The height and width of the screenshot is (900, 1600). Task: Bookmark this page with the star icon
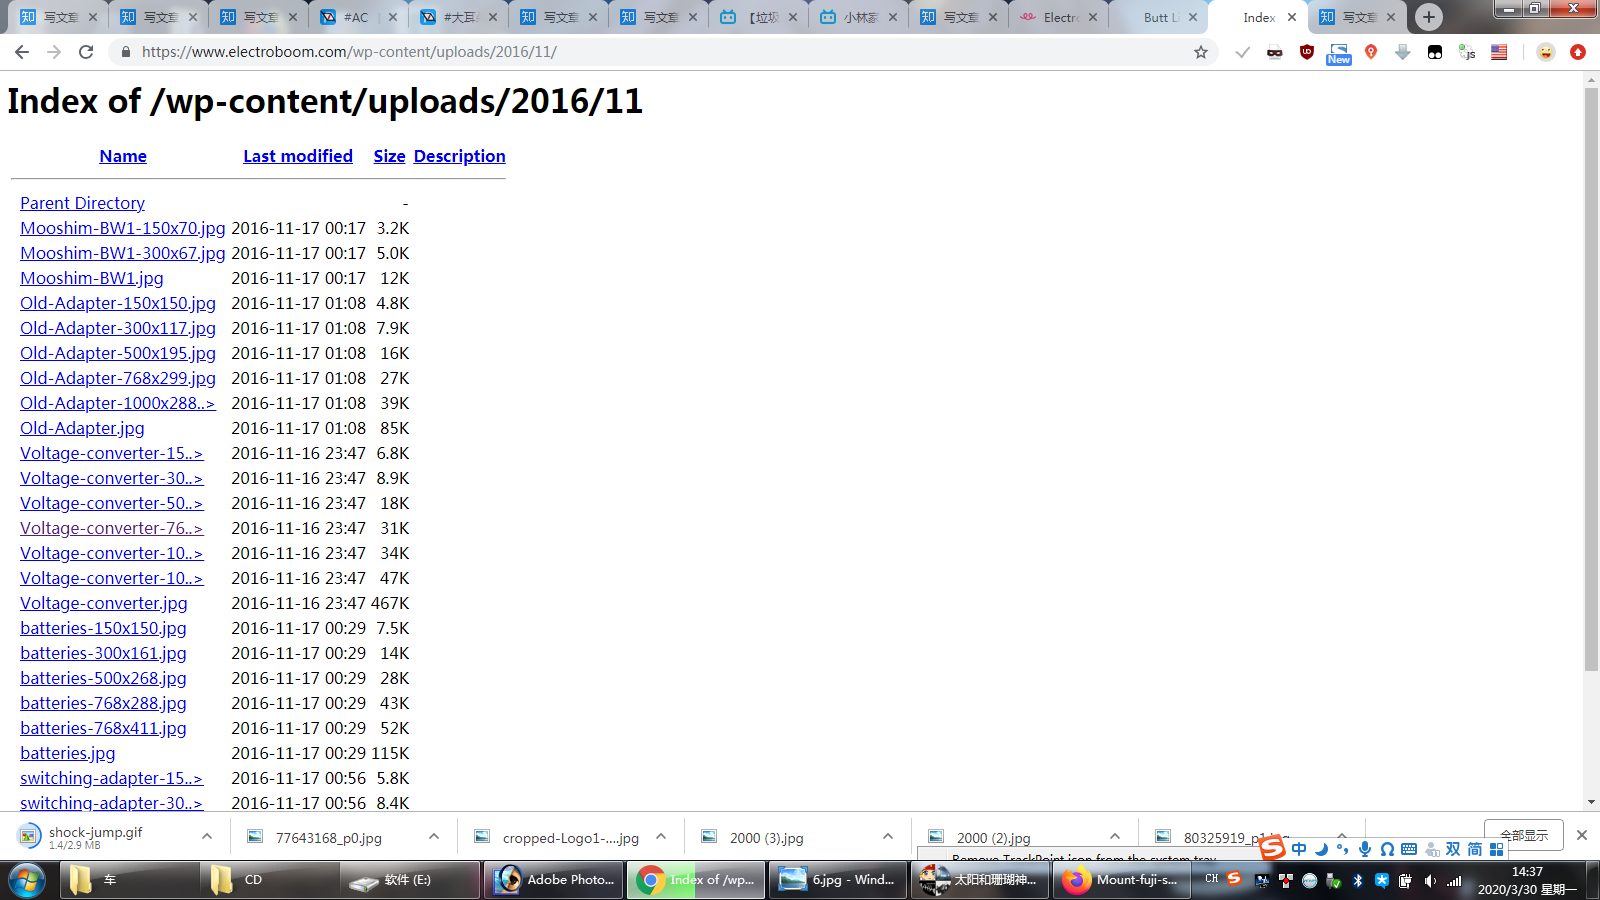[1201, 52]
